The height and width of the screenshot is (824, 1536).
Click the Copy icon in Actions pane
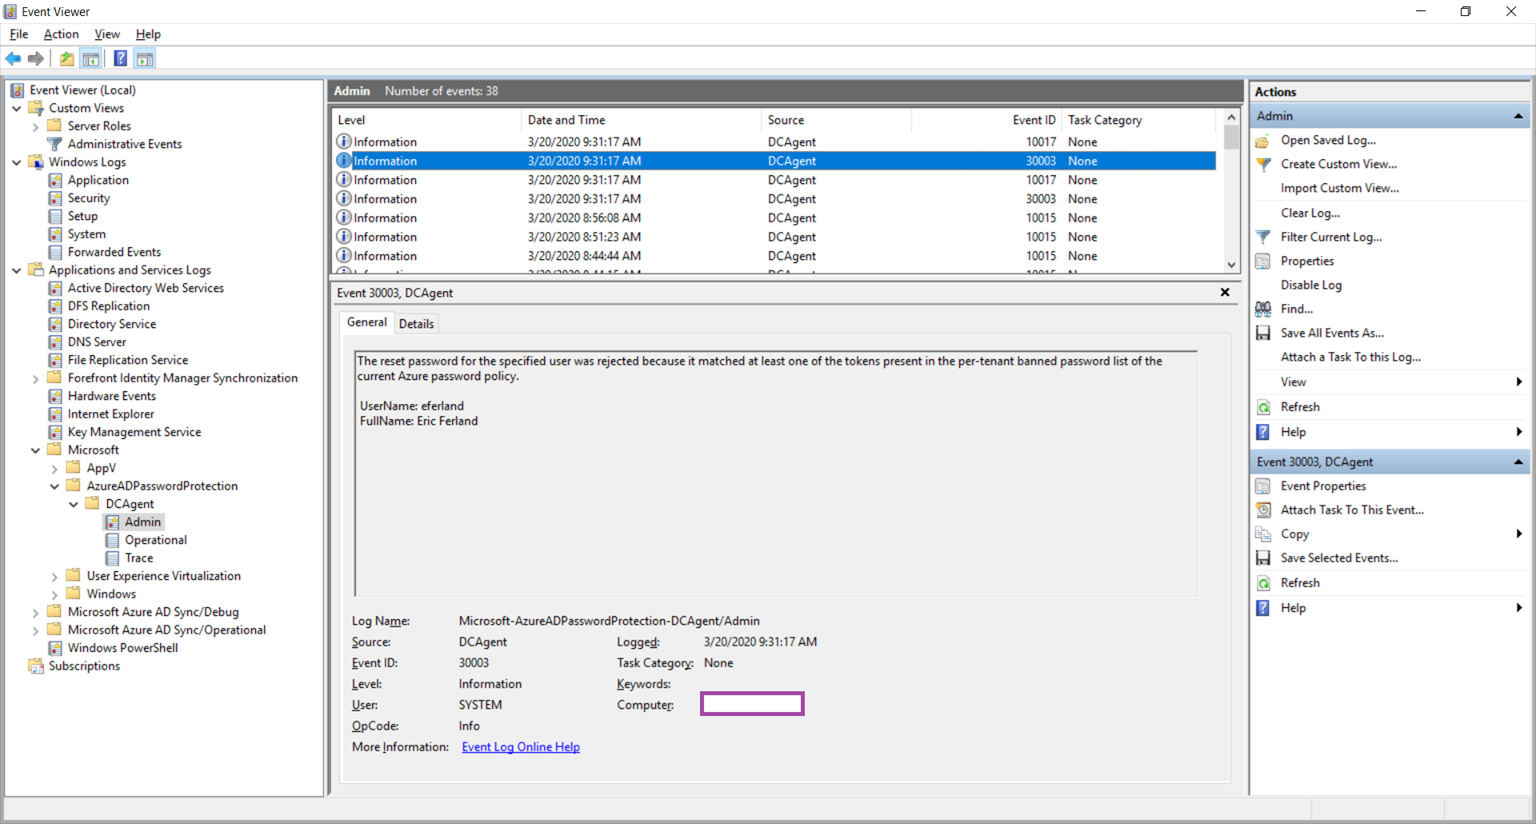click(1264, 534)
